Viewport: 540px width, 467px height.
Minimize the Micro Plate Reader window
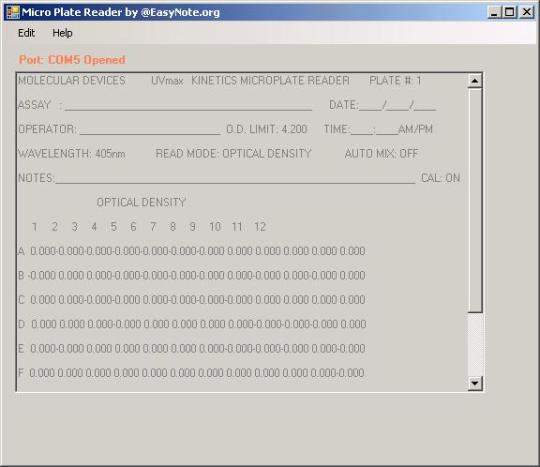[x=495, y=12]
